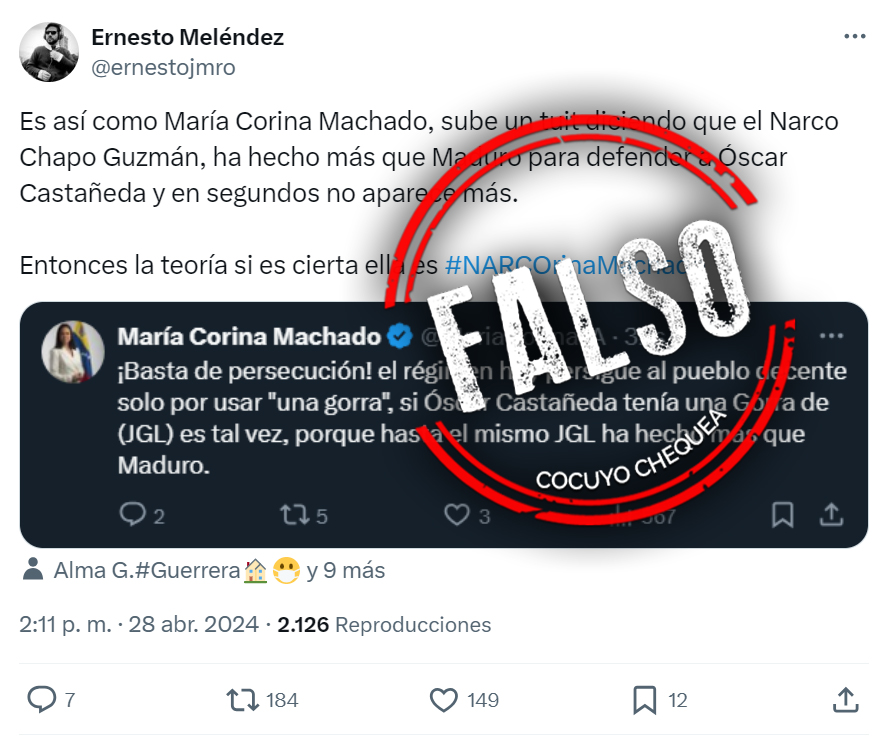Open the three-dot menu on Ernesto's tweet
This screenshot has width=892, height=739.
(854, 37)
